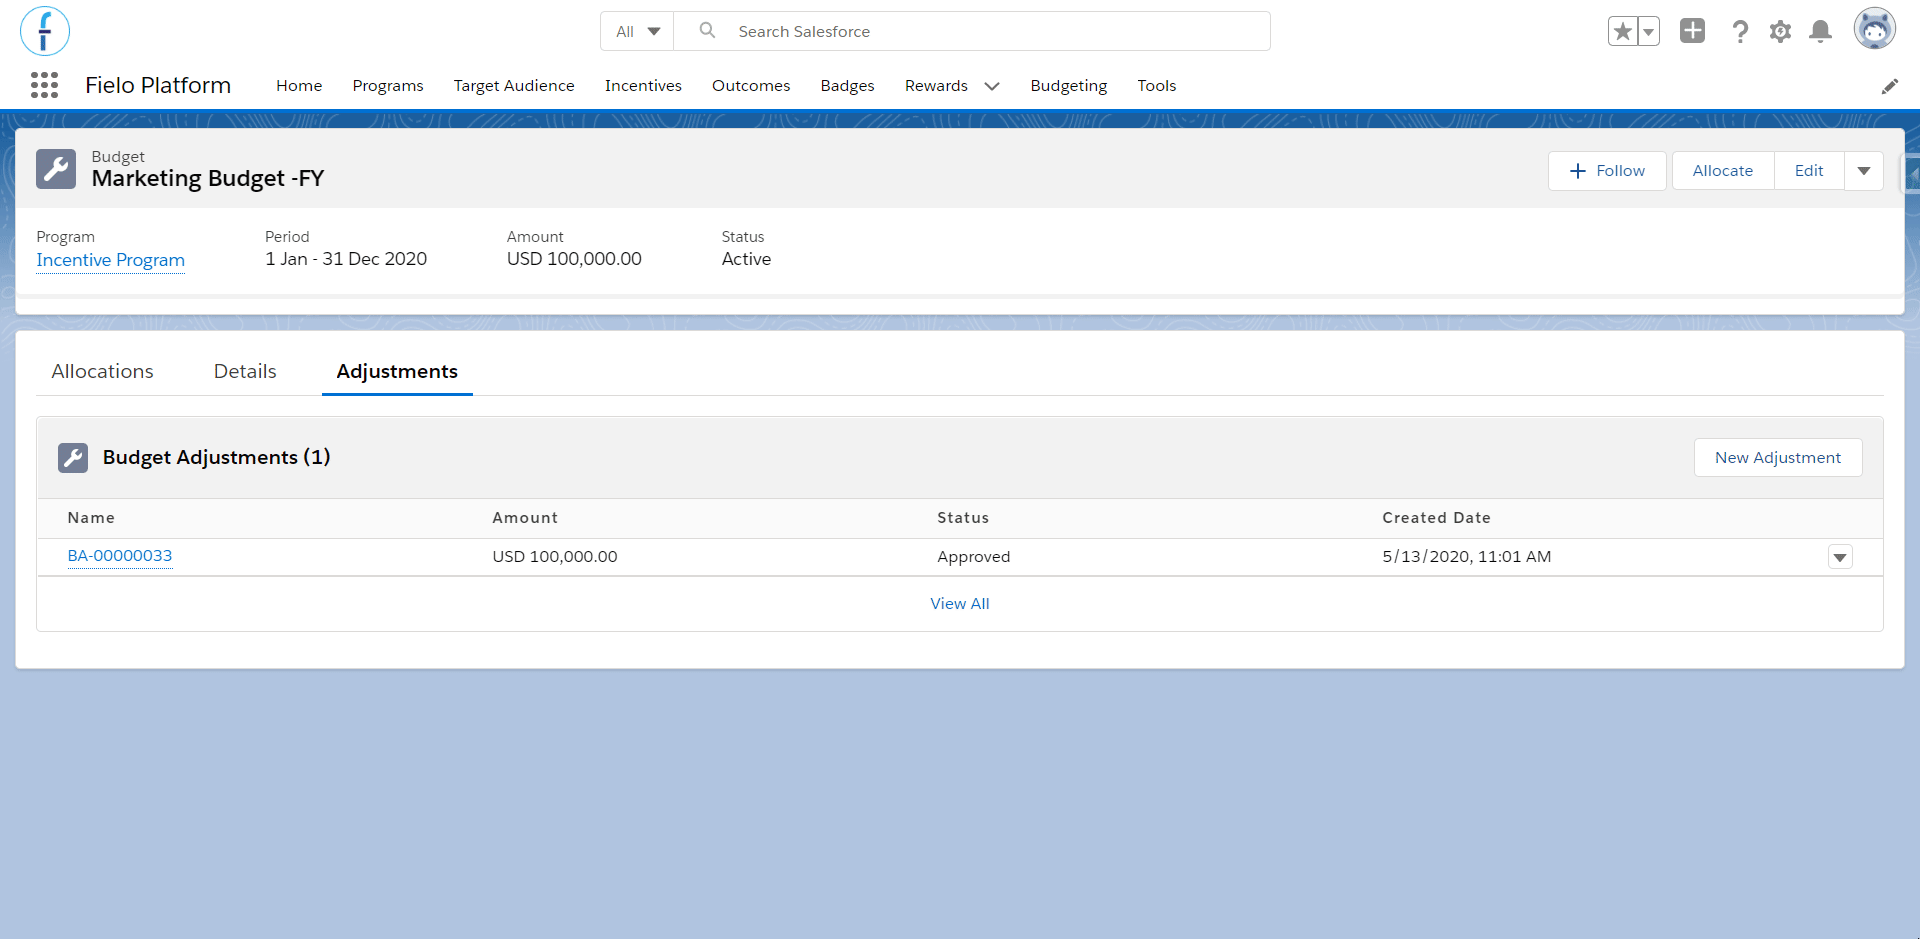Click the 1 Jan - 31 Dec 2020 period
The height and width of the screenshot is (939, 1920).
346,259
